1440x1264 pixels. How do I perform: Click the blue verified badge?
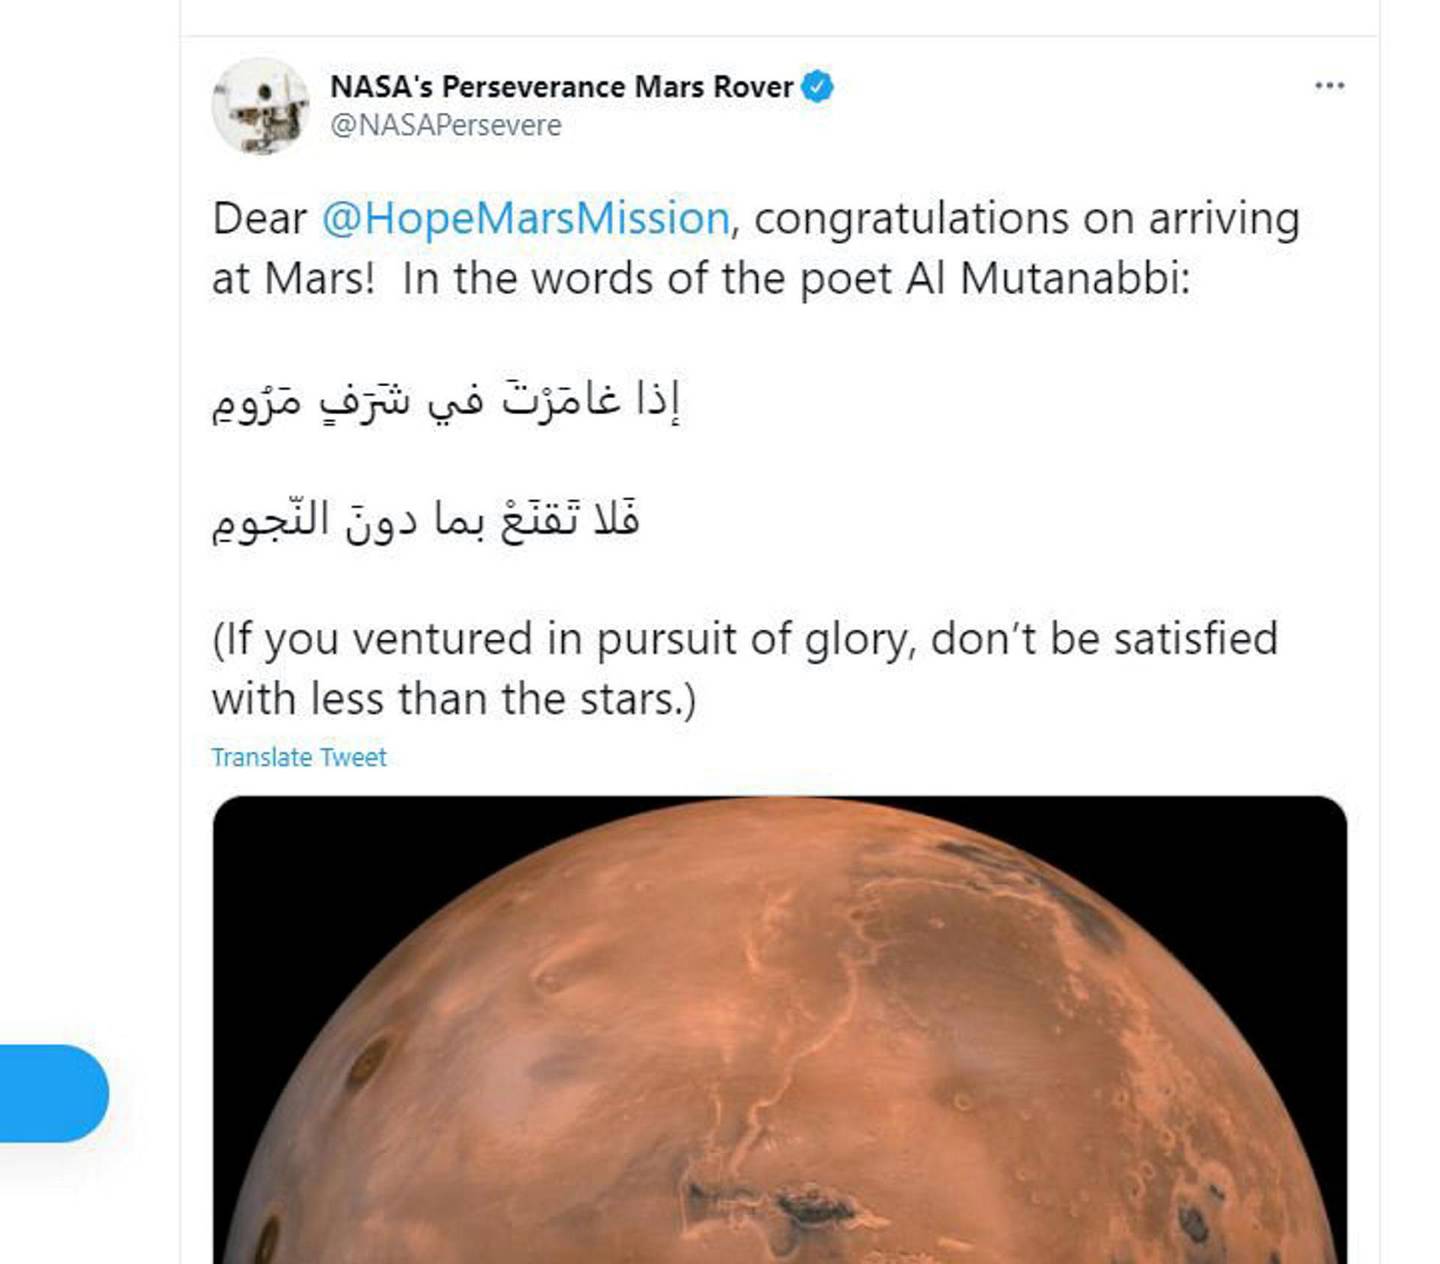click(818, 87)
